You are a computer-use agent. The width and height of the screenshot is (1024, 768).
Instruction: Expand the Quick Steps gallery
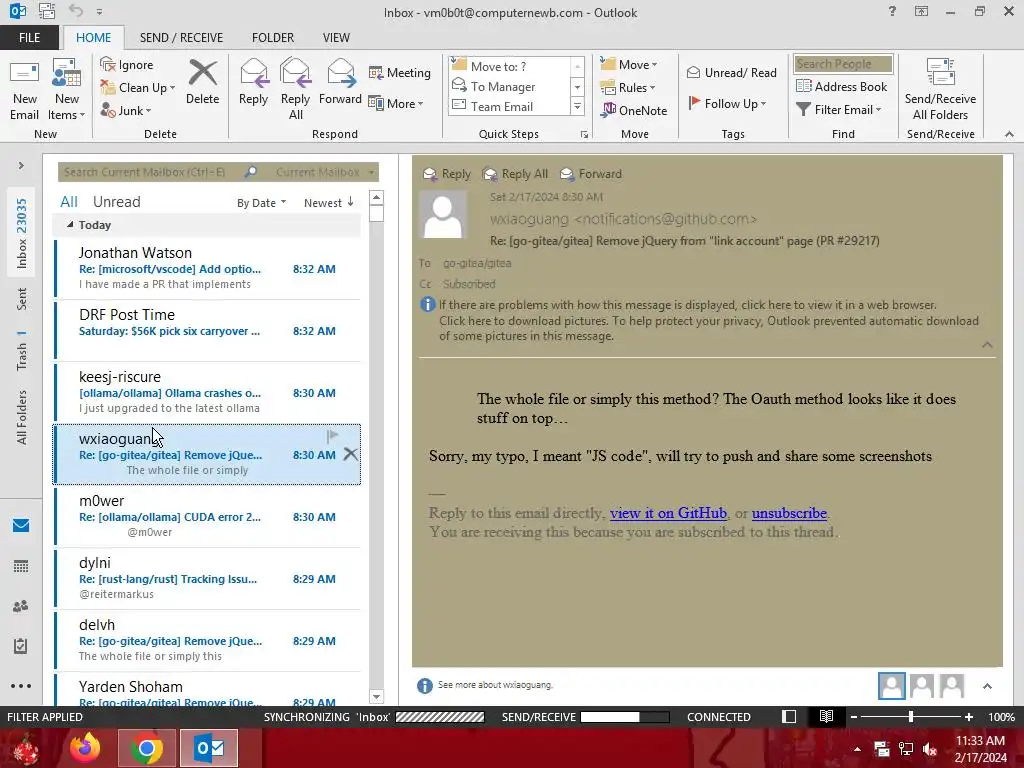577,106
